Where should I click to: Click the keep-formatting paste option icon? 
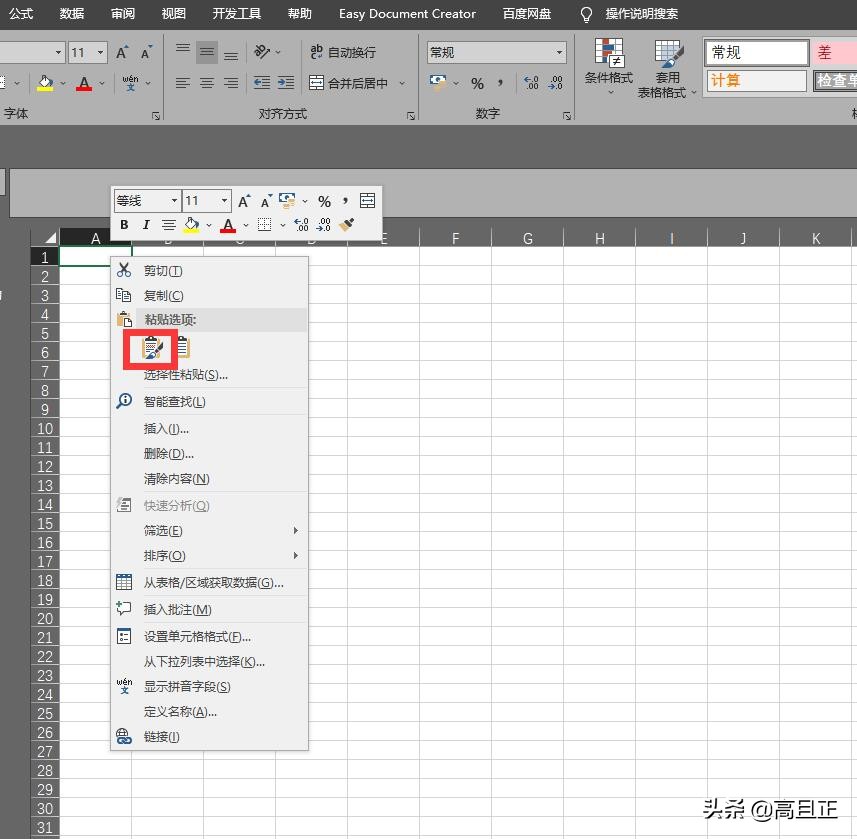tap(152, 347)
